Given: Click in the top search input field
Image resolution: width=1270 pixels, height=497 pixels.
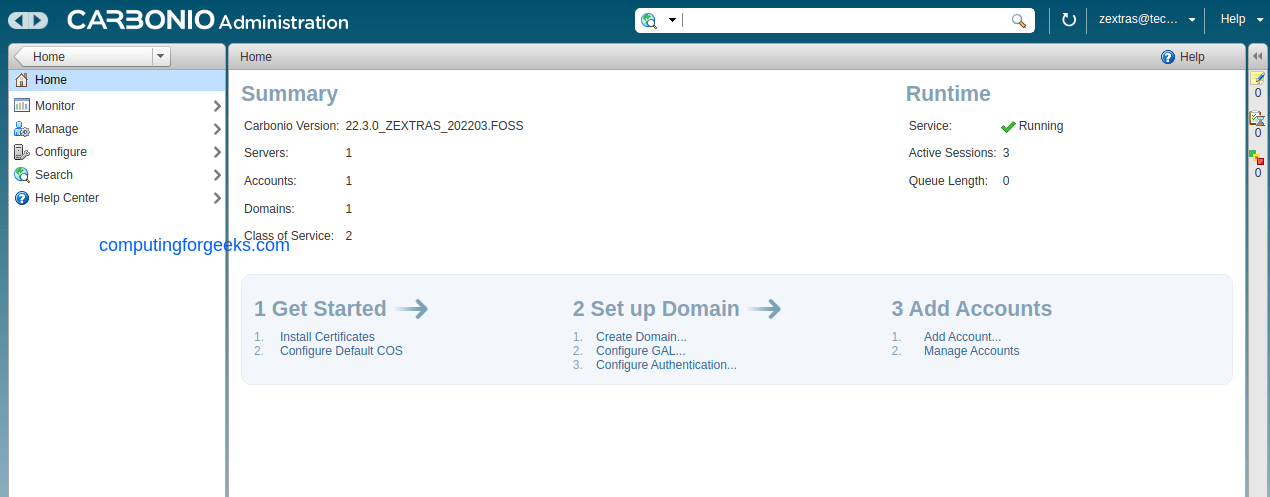Looking at the screenshot, I should pos(844,20).
